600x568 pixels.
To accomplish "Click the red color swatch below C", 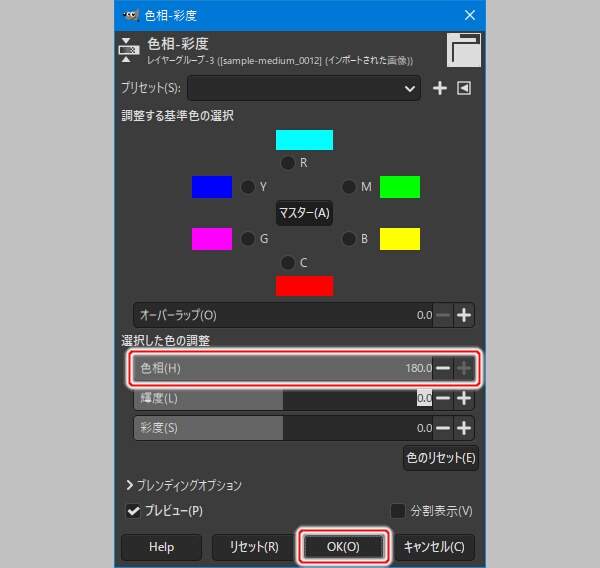I will point(305,286).
